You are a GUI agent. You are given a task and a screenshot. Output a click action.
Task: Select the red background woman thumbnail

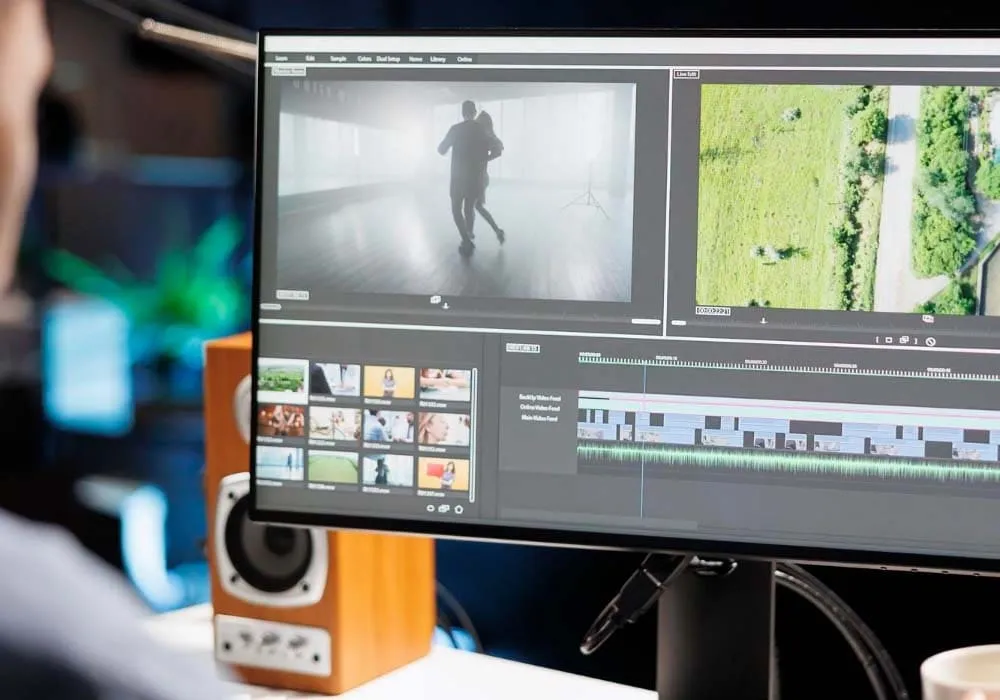click(444, 472)
